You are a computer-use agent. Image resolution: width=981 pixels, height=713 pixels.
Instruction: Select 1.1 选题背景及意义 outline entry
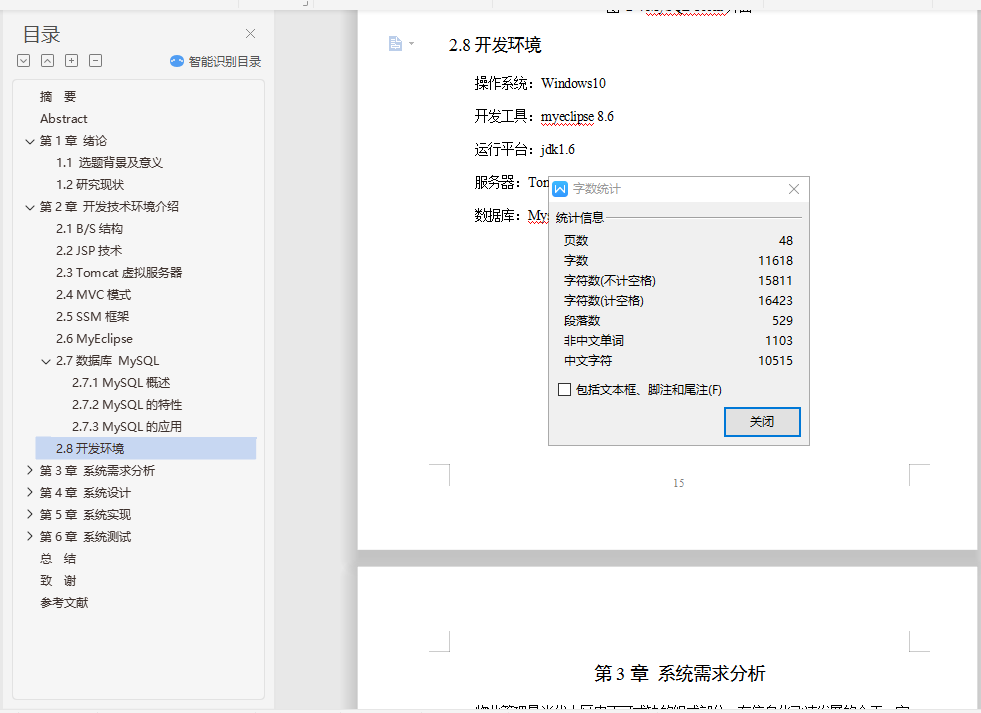(x=109, y=163)
